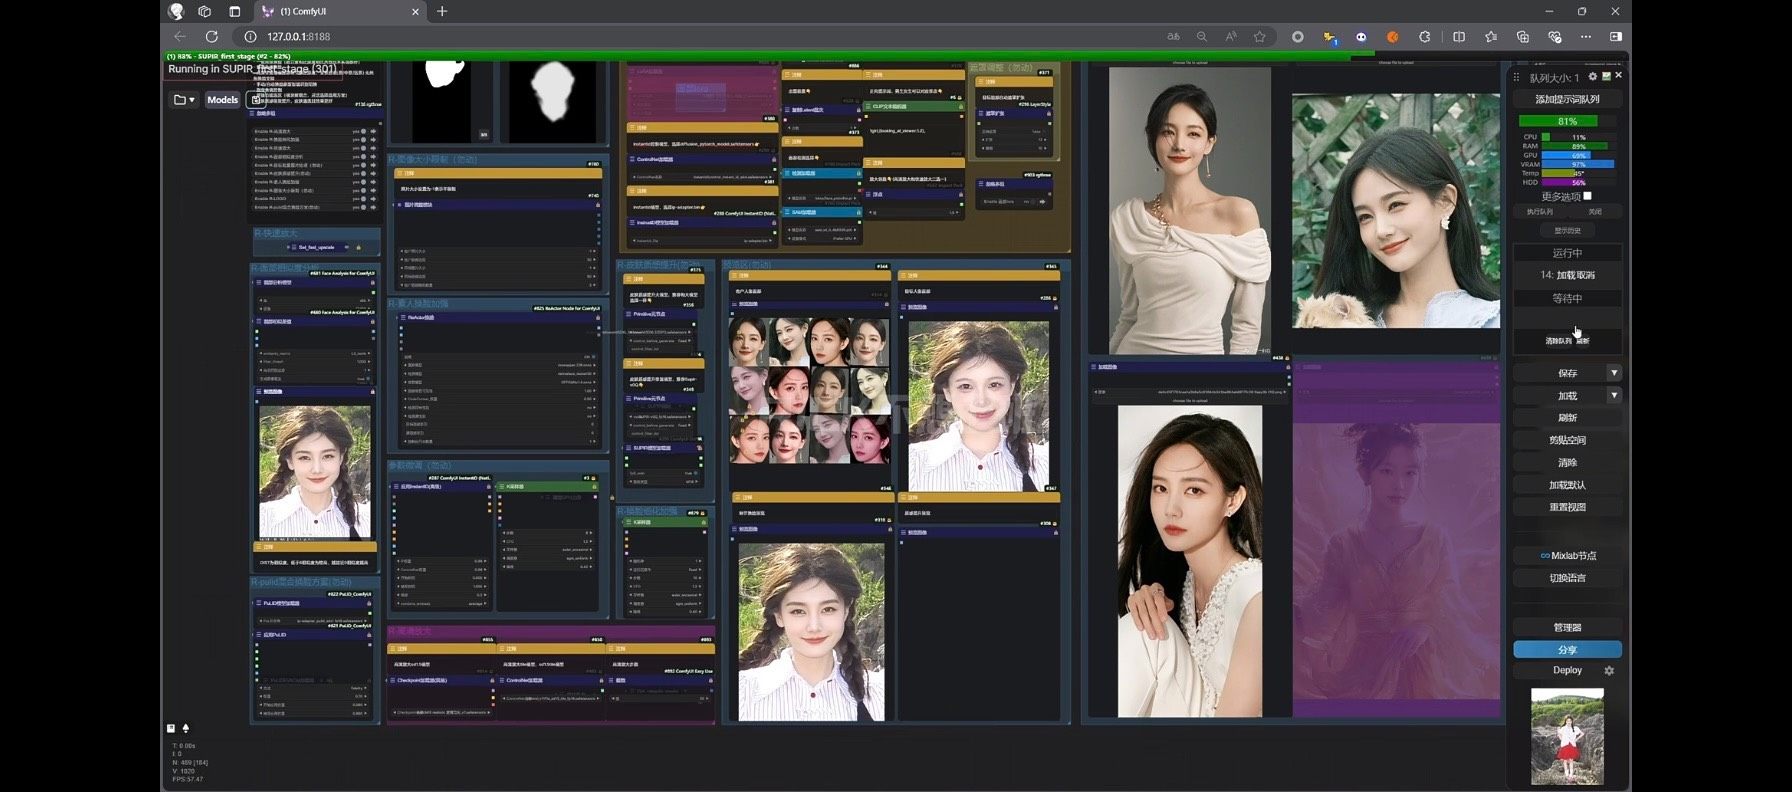Add the page to browser favorites
This screenshot has width=1792, height=792.
point(1260,37)
